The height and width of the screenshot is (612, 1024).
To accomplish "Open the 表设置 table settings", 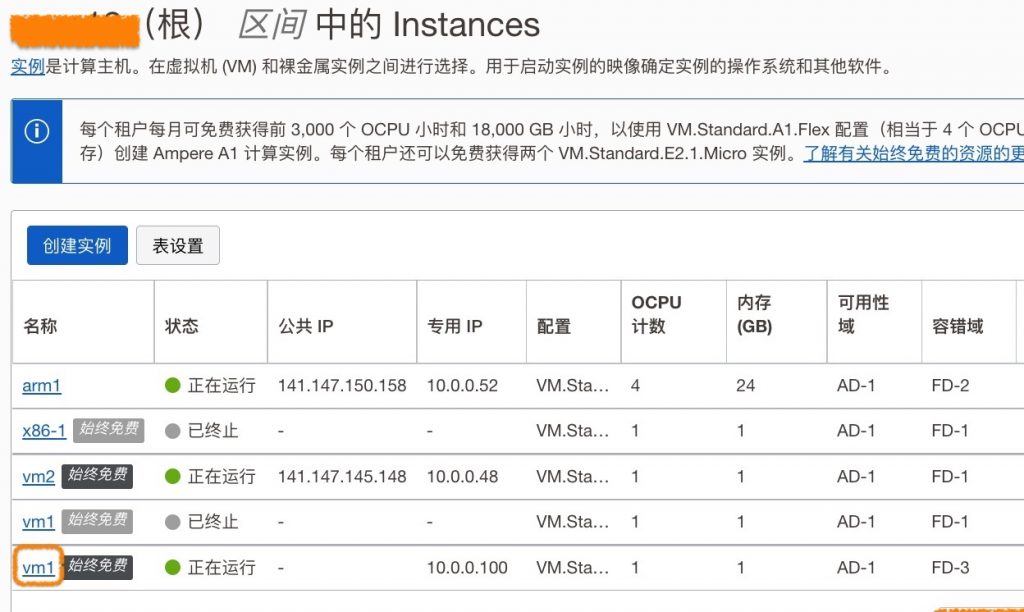I will click(178, 245).
